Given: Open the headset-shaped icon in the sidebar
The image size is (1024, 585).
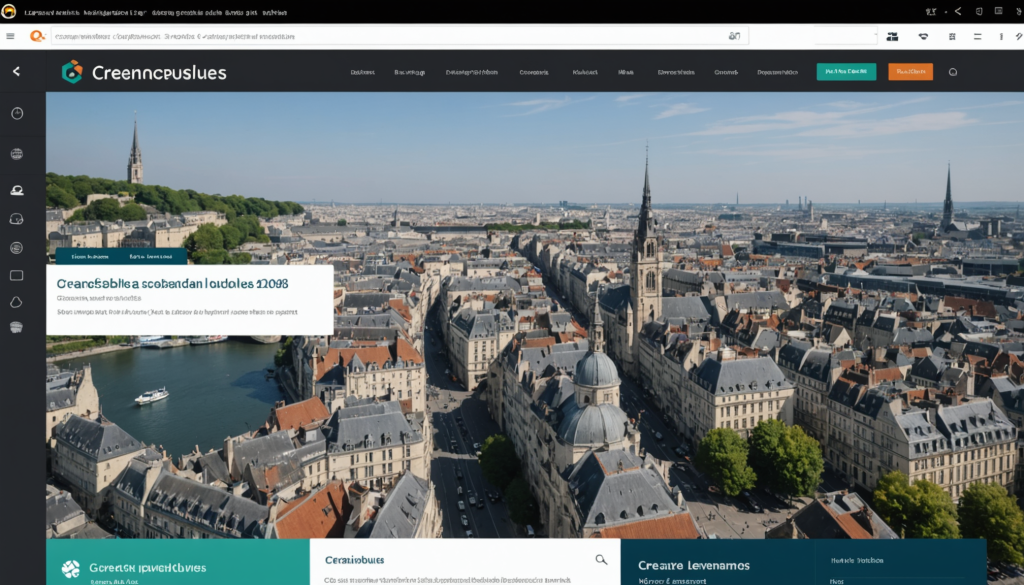Looking at the screenshot, I should (x=17, y=219).
